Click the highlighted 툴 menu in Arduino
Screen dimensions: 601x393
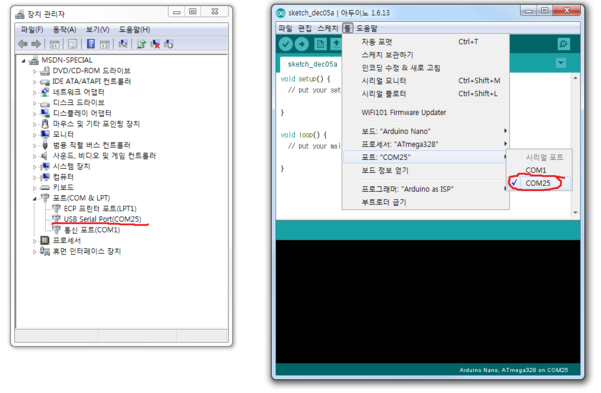tap(348, 28)
